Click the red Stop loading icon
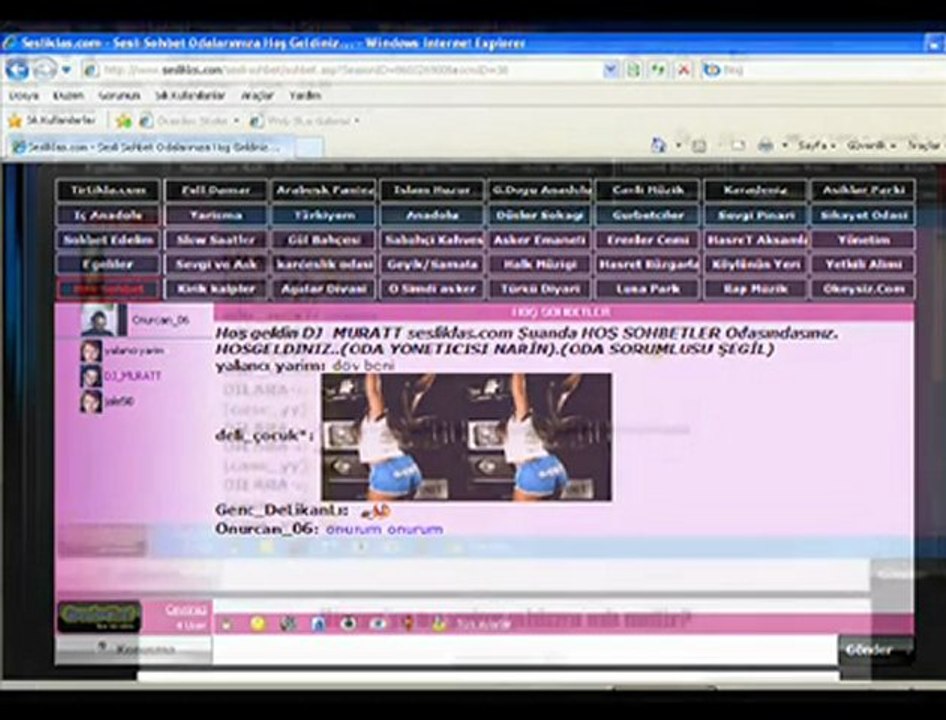 [x=684, y=70]
